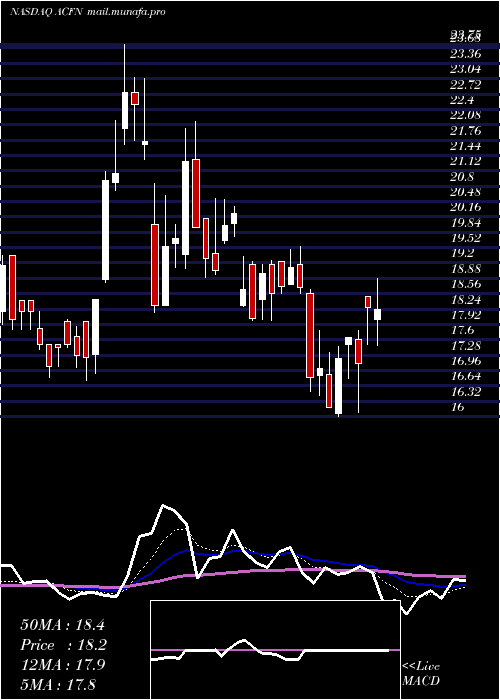Select the 17.6 price axis label
This screenshot has height=700, width=500.
[x=462, y=330]
